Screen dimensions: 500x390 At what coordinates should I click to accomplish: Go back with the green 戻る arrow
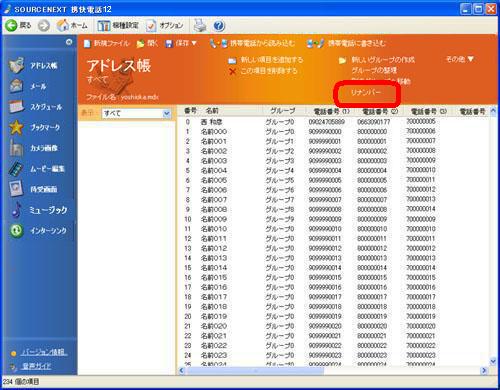(18, 25)
